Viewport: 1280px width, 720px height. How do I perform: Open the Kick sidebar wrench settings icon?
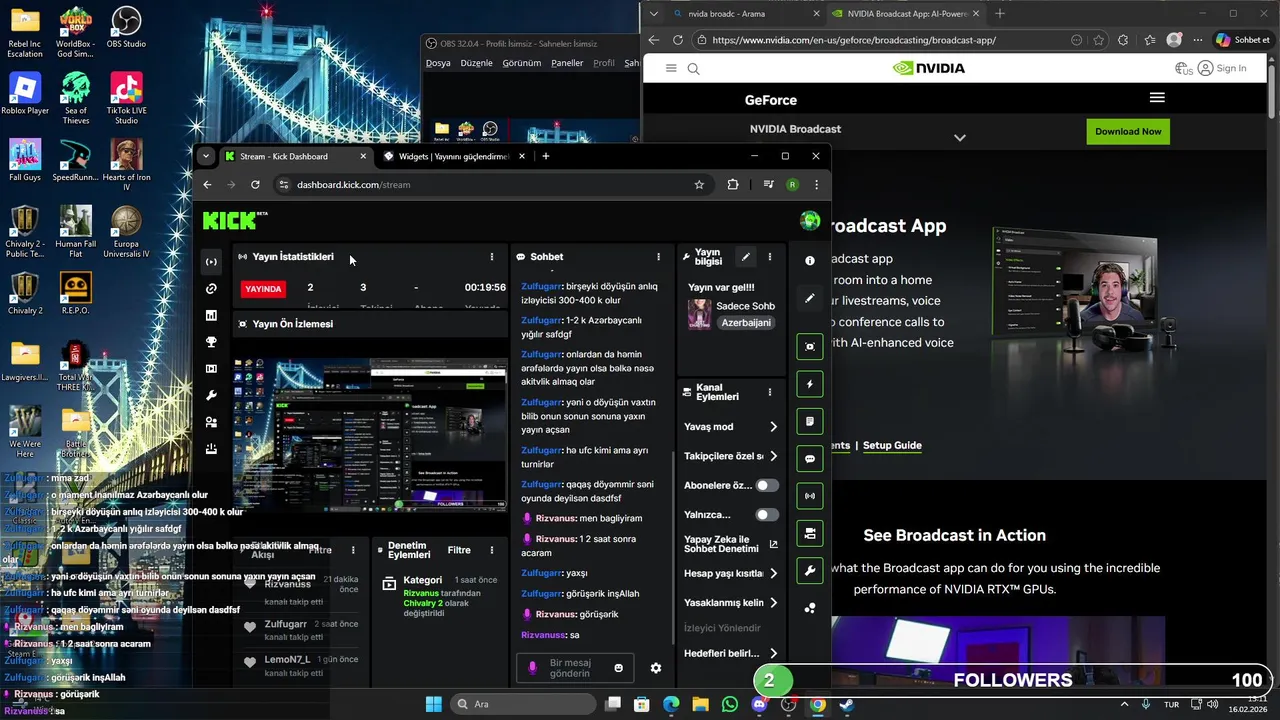click(x=211, y=396)
